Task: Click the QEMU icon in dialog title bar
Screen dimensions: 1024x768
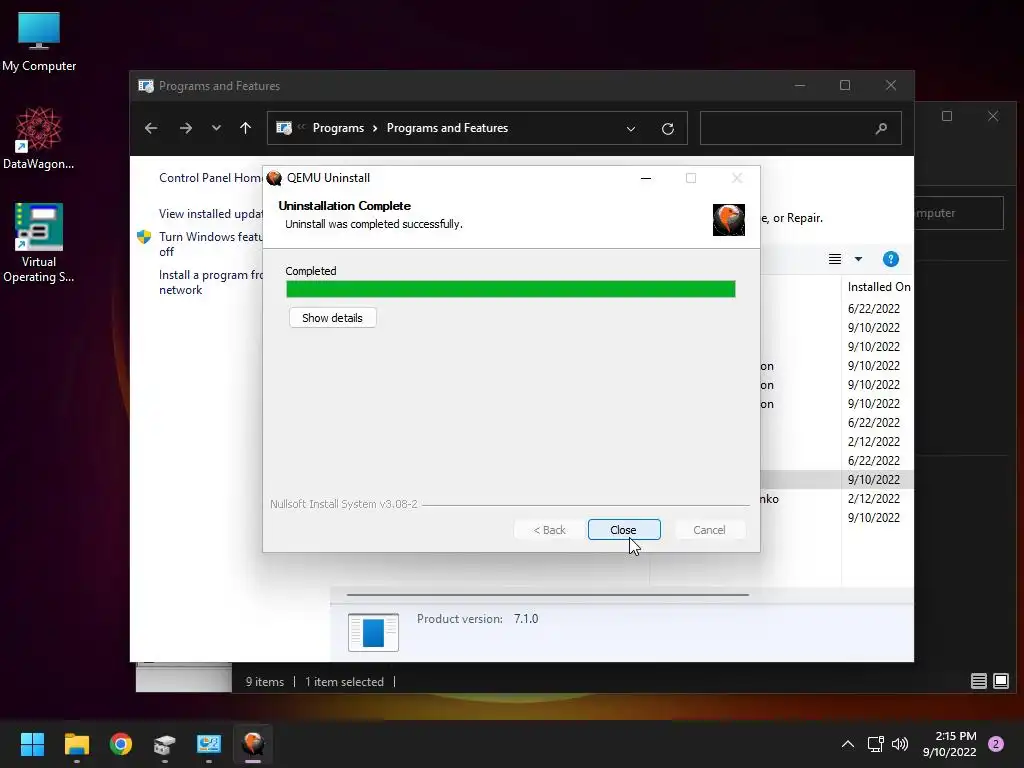Action: click(274, 178)
